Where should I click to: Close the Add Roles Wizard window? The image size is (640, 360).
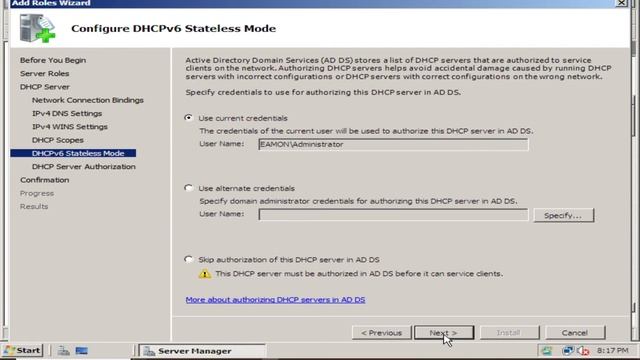coord(622,3)
